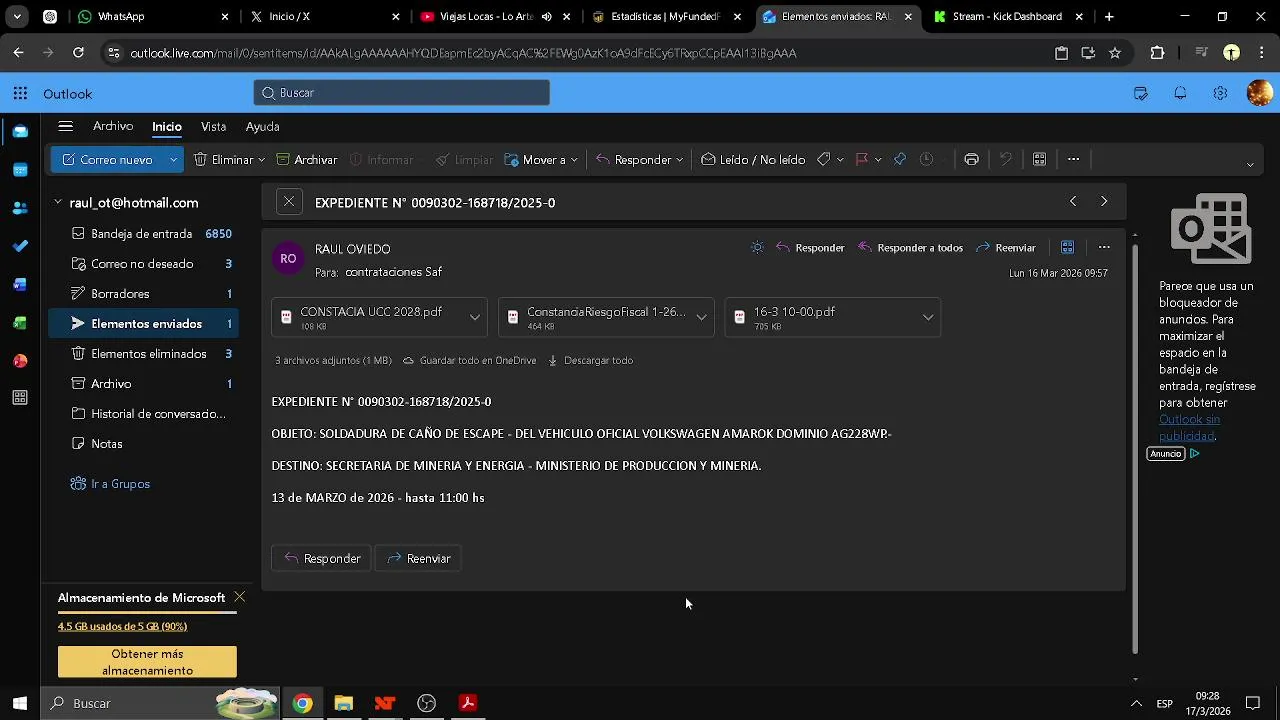Open Calendar from the left app rail
This screenshot has height=720, width=1280.
click(20, 170)
